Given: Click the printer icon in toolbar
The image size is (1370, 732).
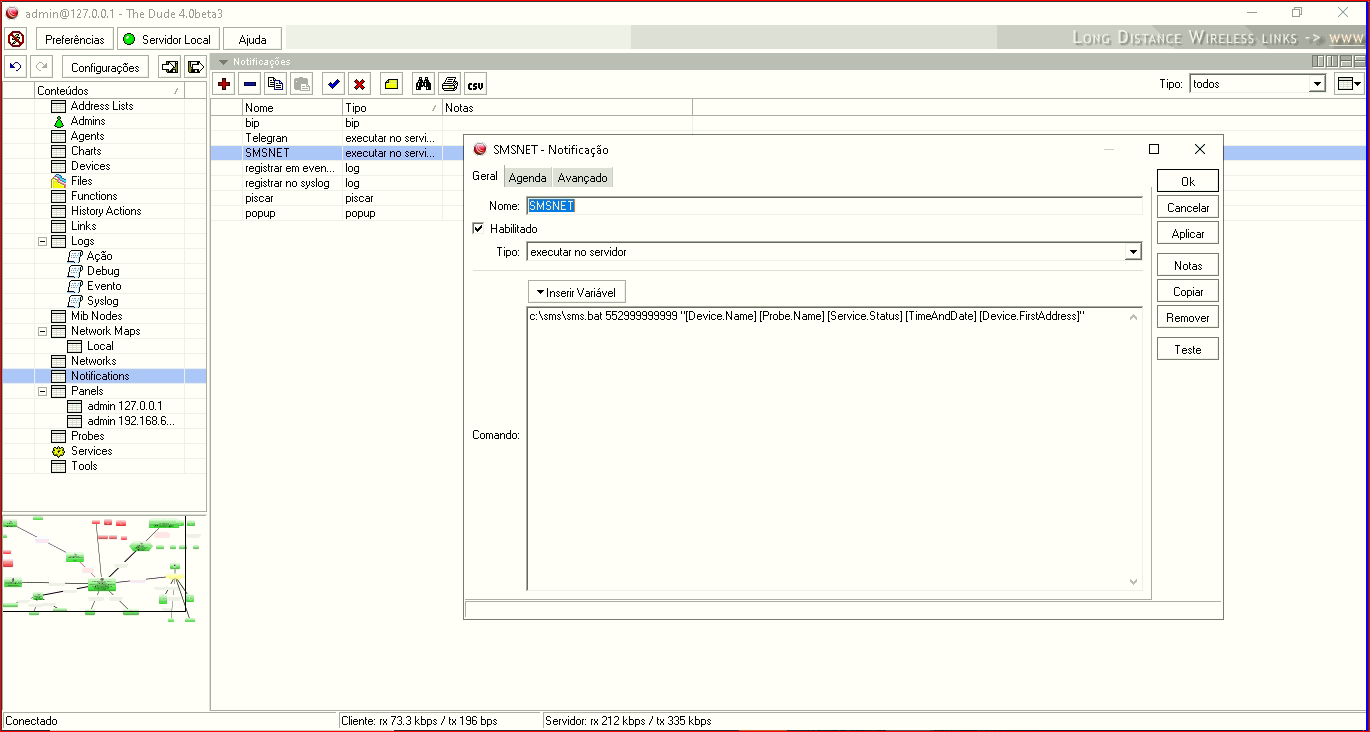Looking at the screenshot, I should coord(450,85).
